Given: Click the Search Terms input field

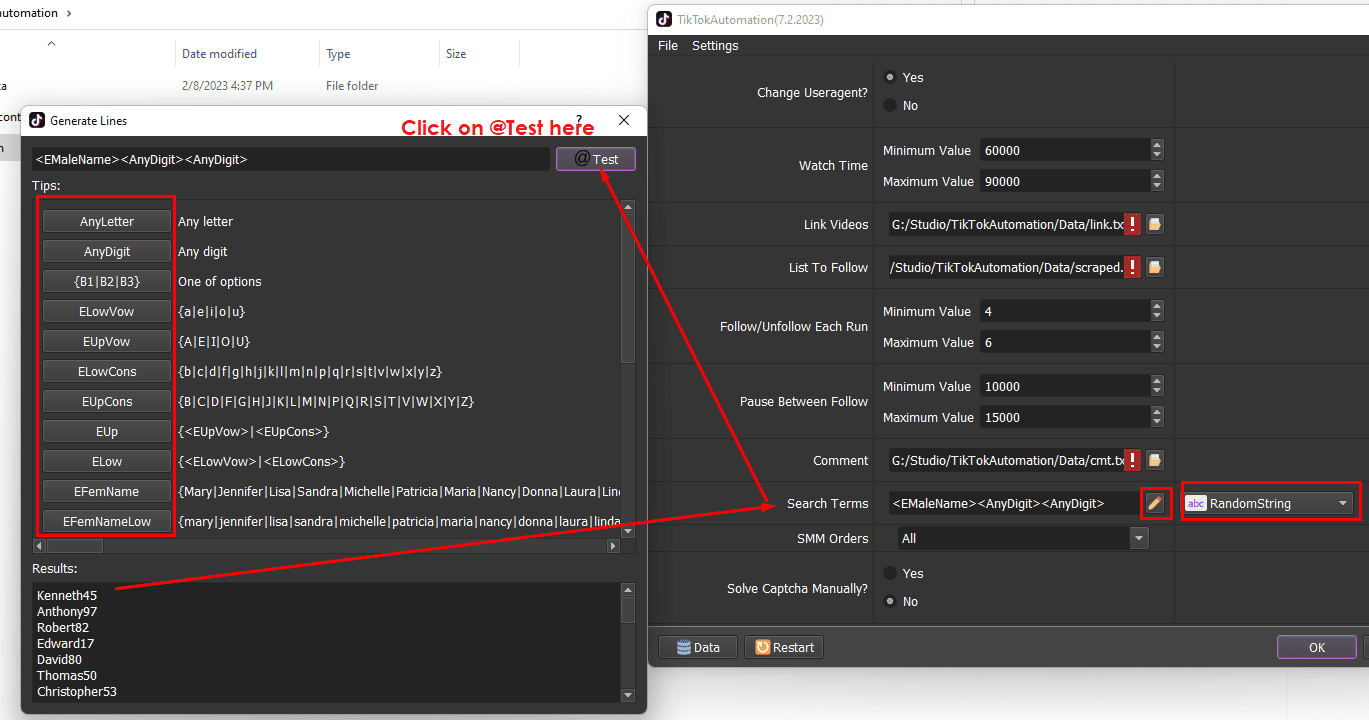Looking at the screenshot, I should click(x=1013, y=503).
